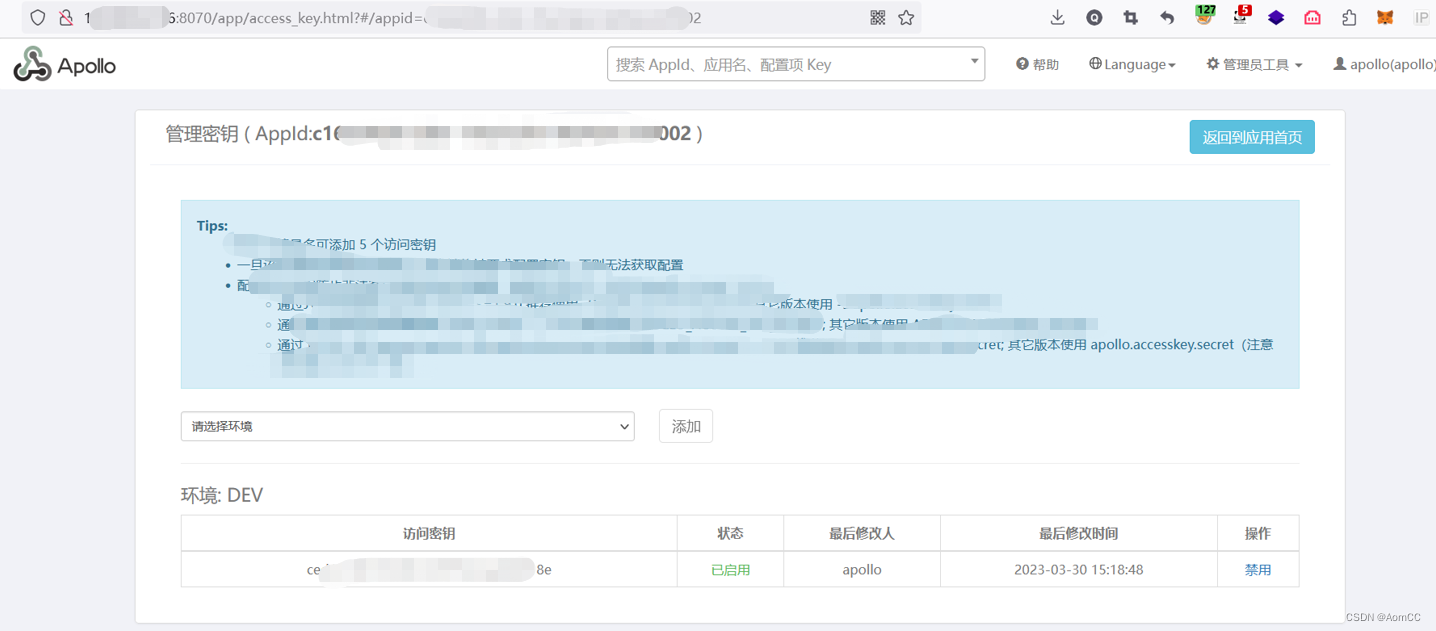Viewport: 1436px width, 631px height.
Task: Open the 管理员工具 admin tools menu
Action: pyautogui.click(x=1253, y=63)
